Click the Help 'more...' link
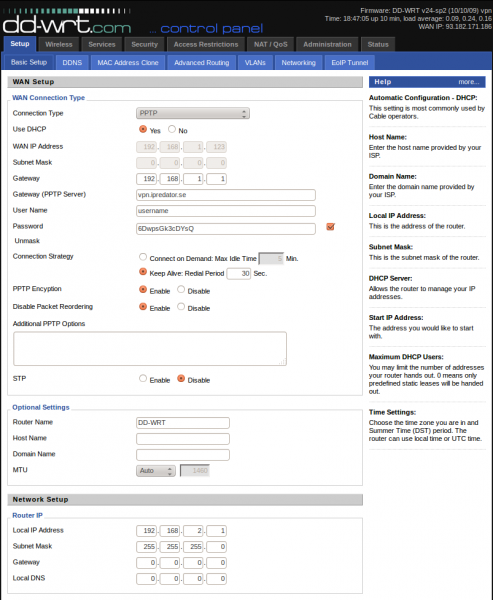This screenshot has width=493, height=600. click(469, 82)
